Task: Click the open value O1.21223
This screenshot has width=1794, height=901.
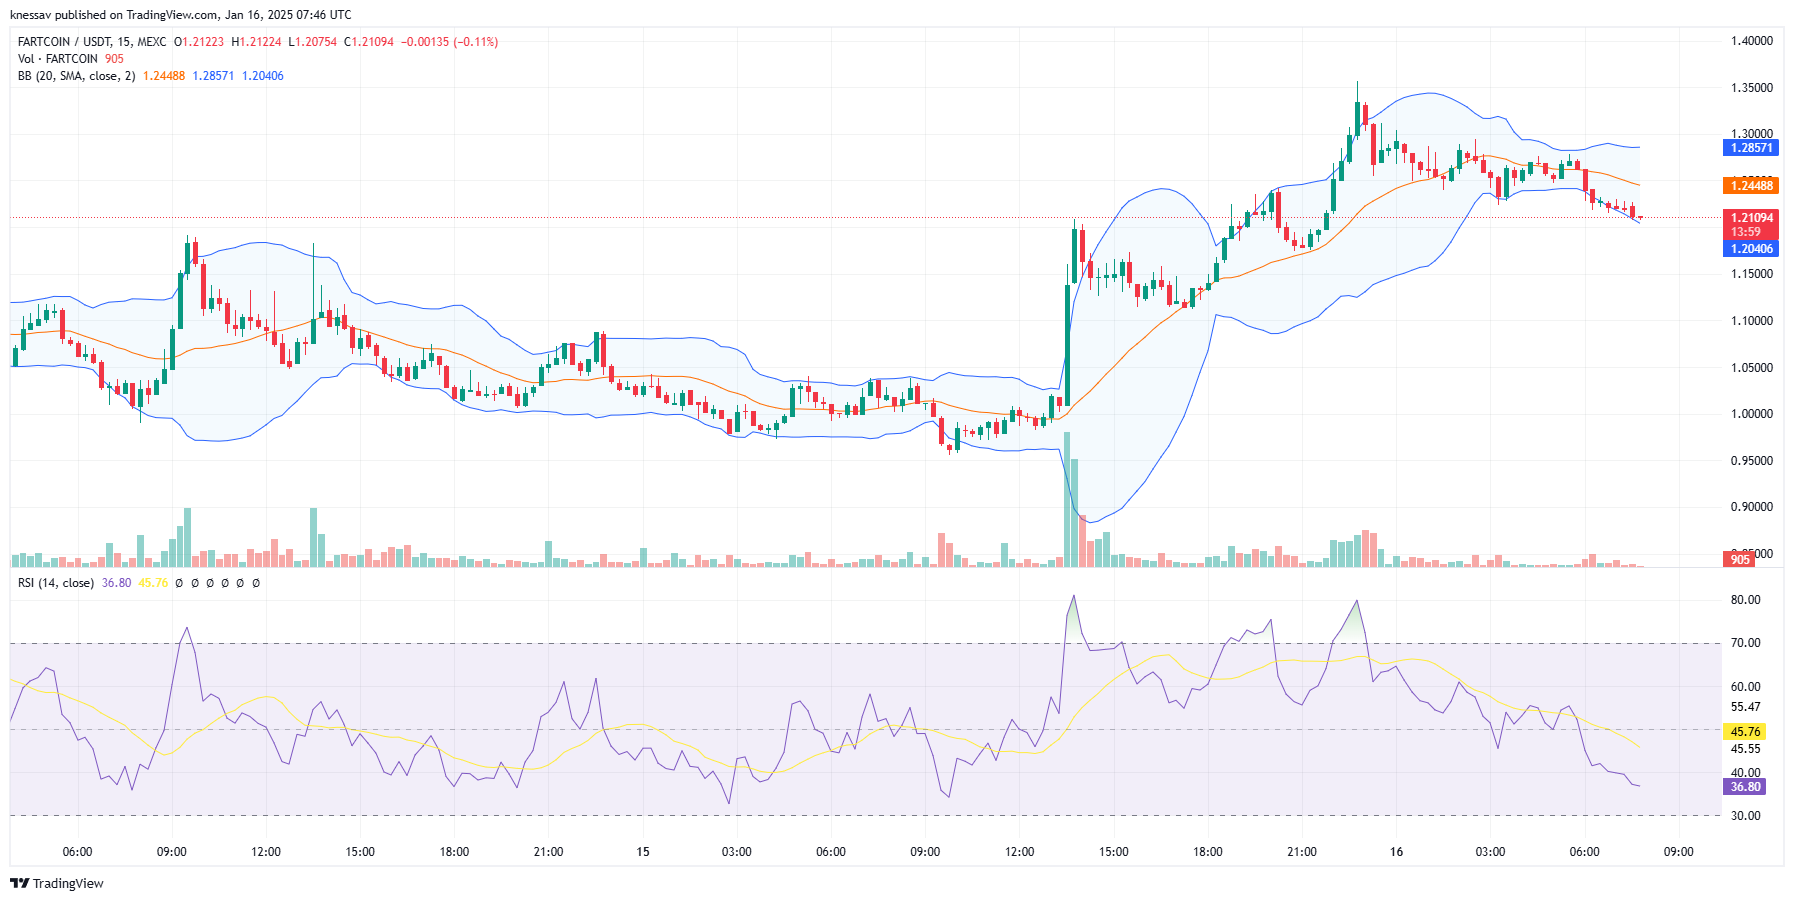Action: coord(199,42)
